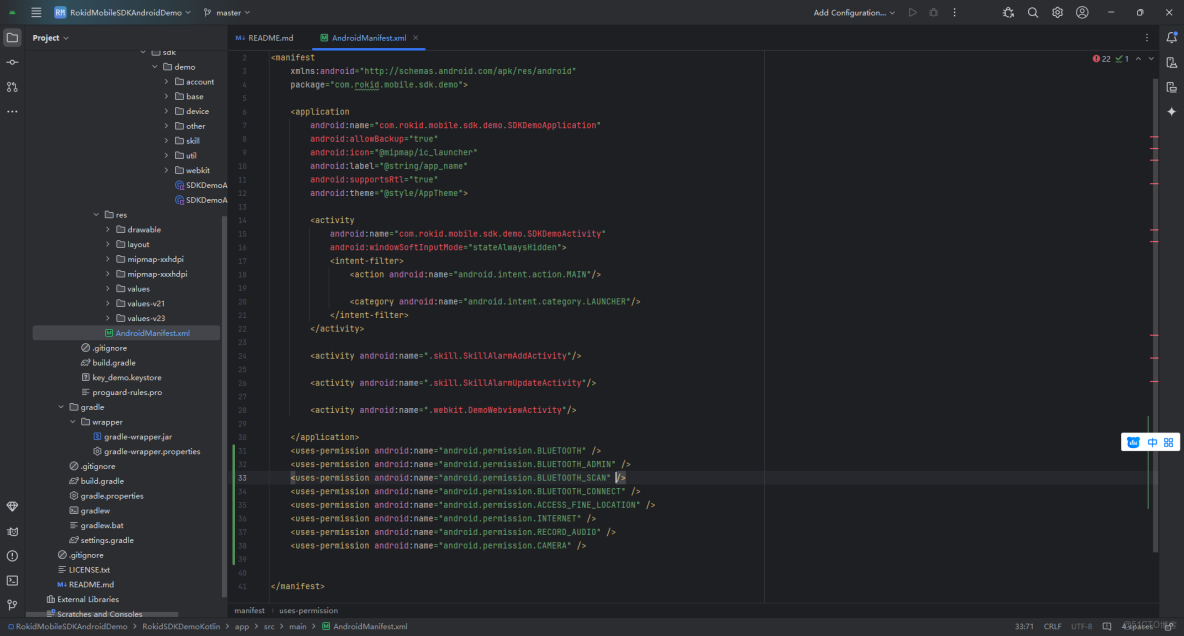This screenshot has width=1184, height=636.
Task: Open the master branch dropdown
Action: coord(228,13)
